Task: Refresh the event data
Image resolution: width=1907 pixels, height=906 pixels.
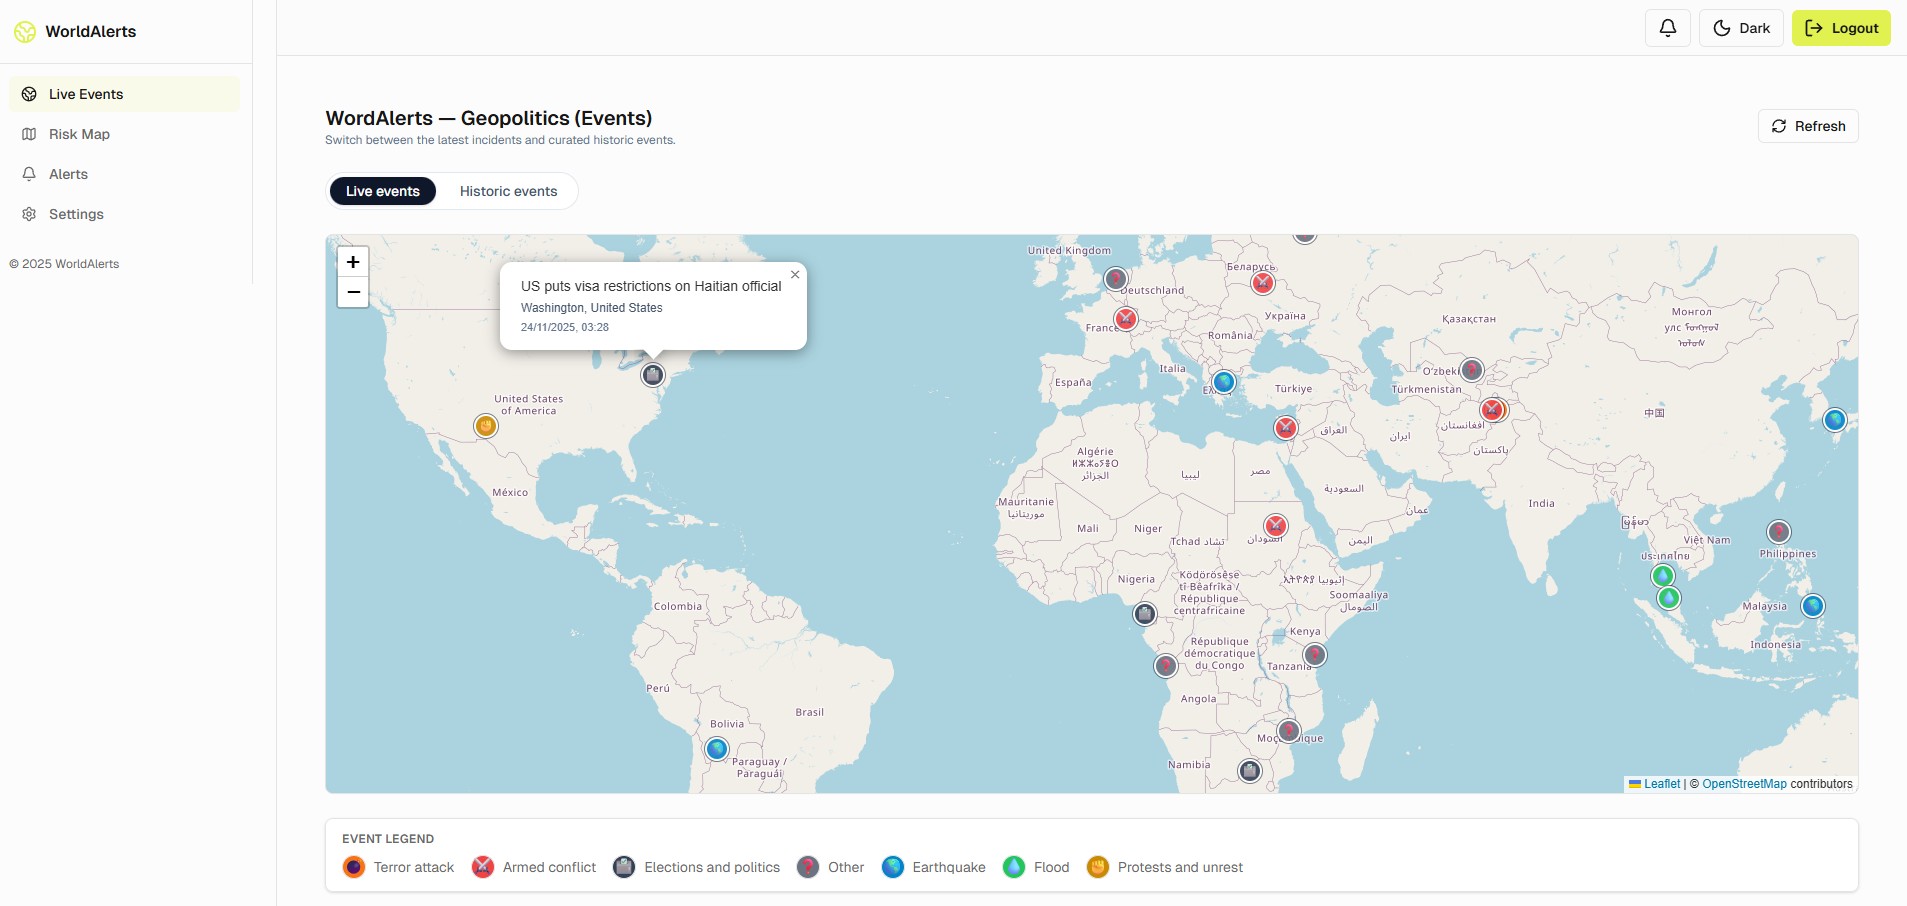Action: (1807, 126)
